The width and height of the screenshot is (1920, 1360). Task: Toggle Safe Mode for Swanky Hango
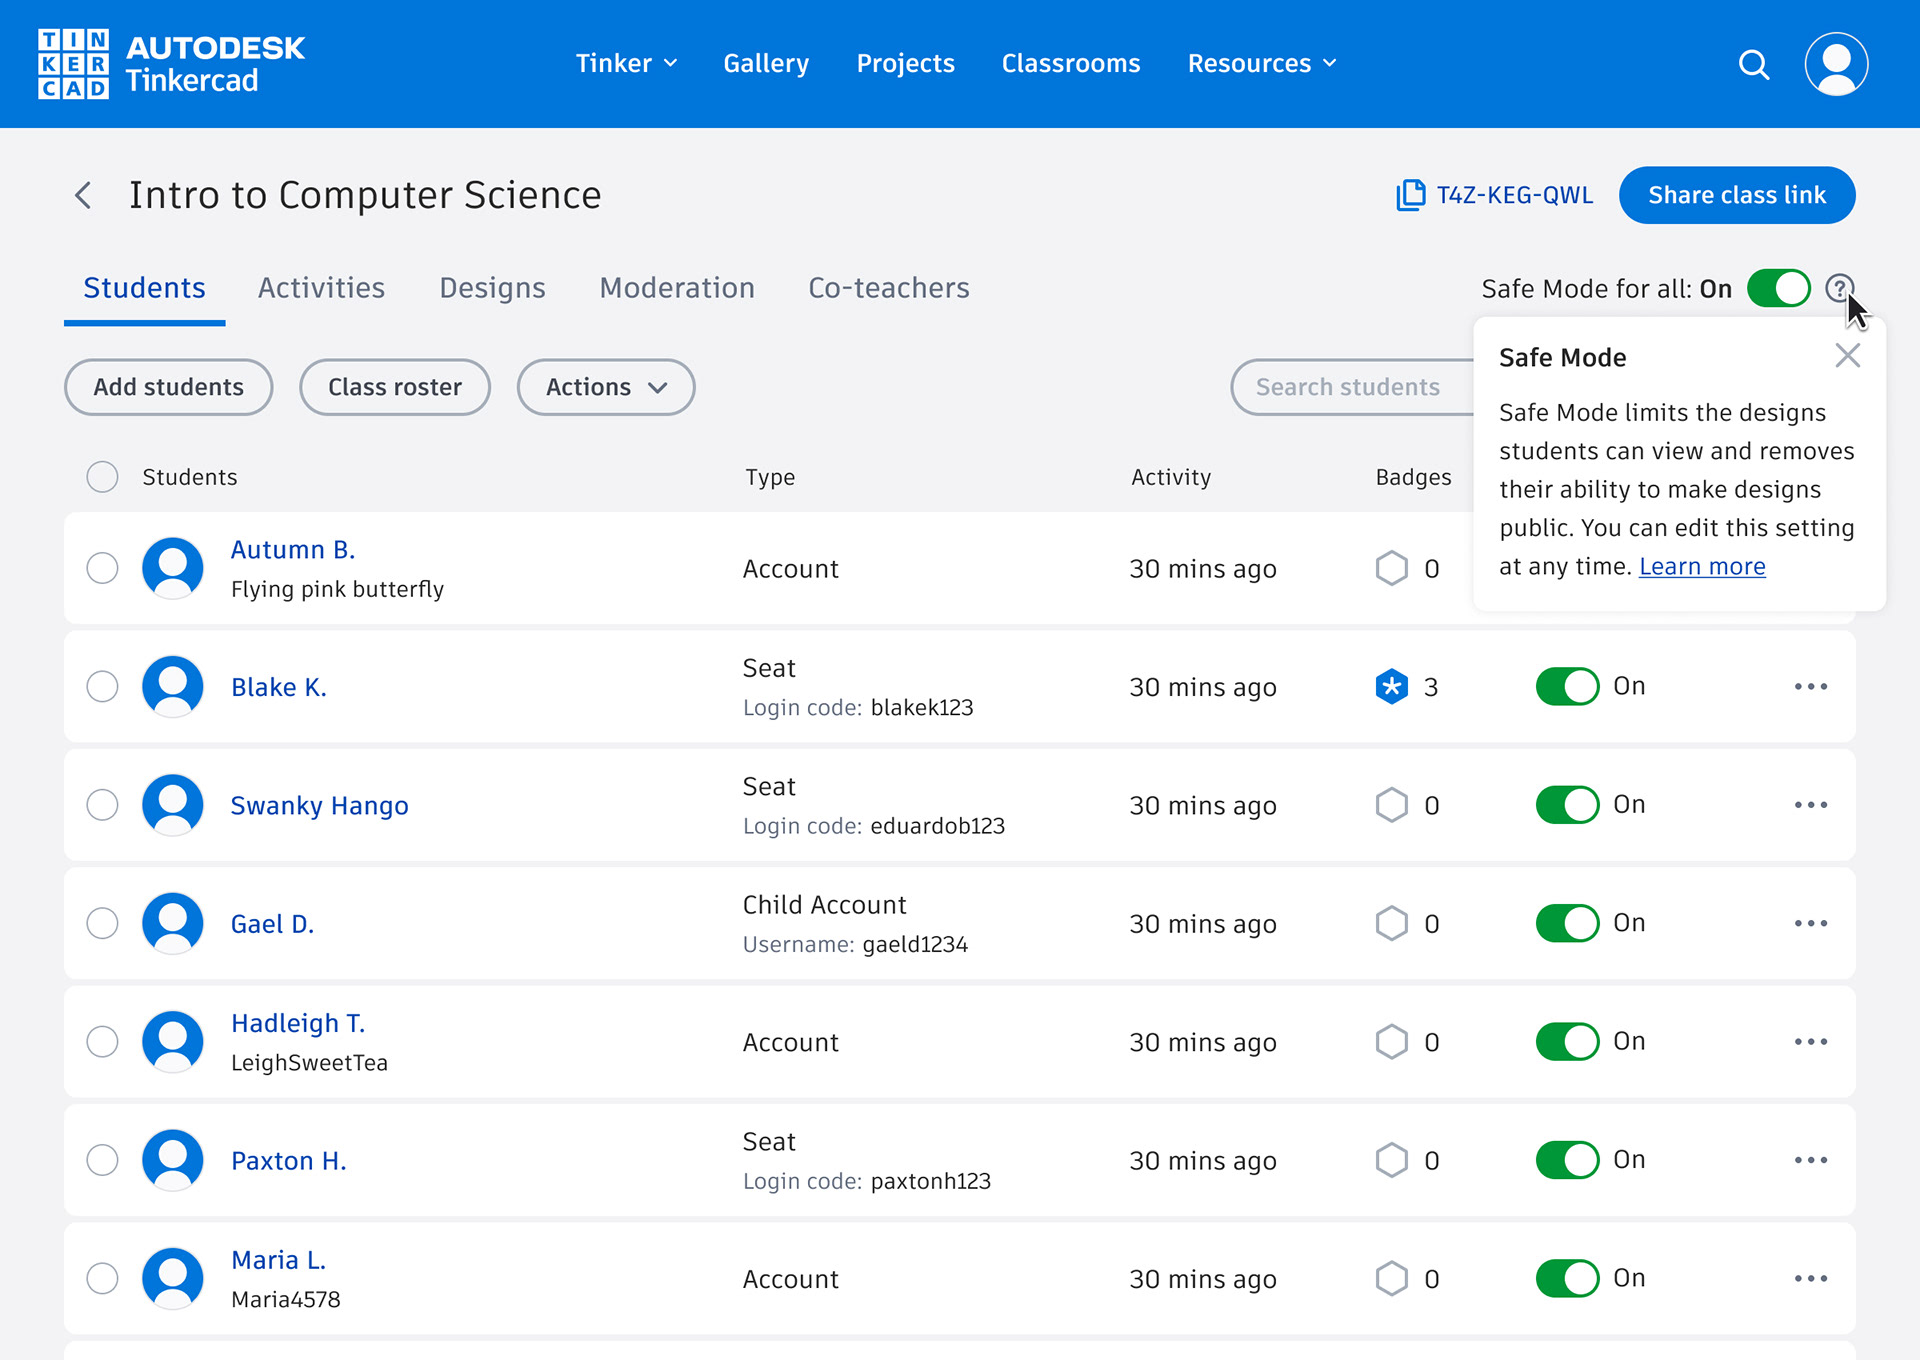(1567, 805)
